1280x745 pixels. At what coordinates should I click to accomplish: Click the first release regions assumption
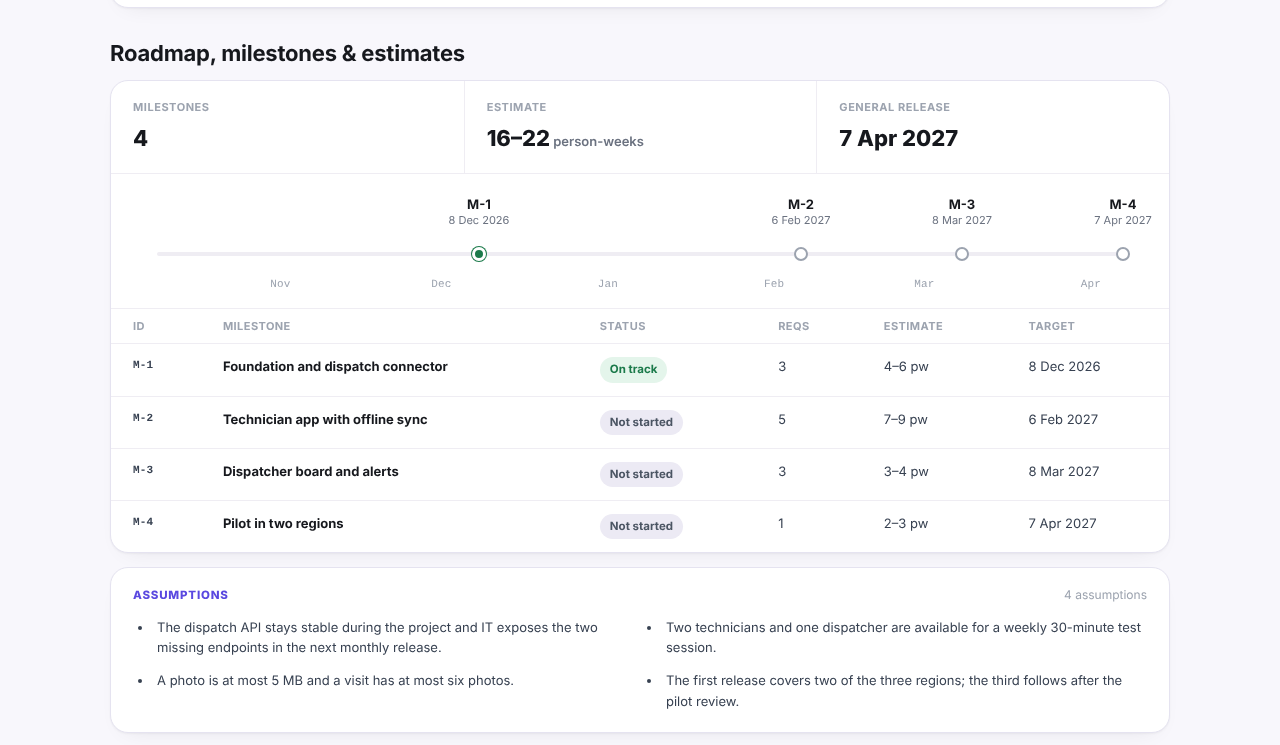pos(894,691)
